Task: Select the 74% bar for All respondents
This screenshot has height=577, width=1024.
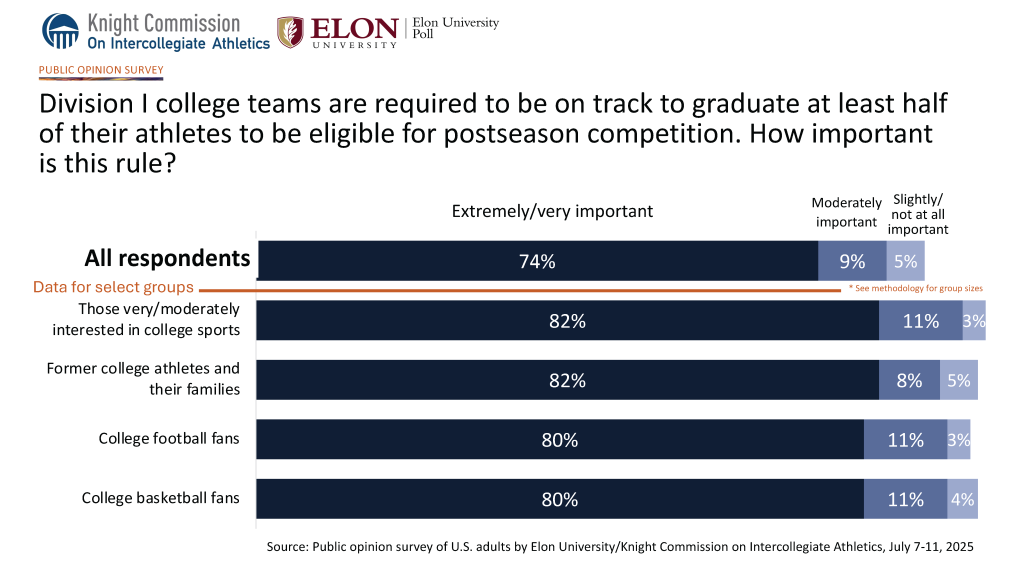Action: [x=538, y=261]
